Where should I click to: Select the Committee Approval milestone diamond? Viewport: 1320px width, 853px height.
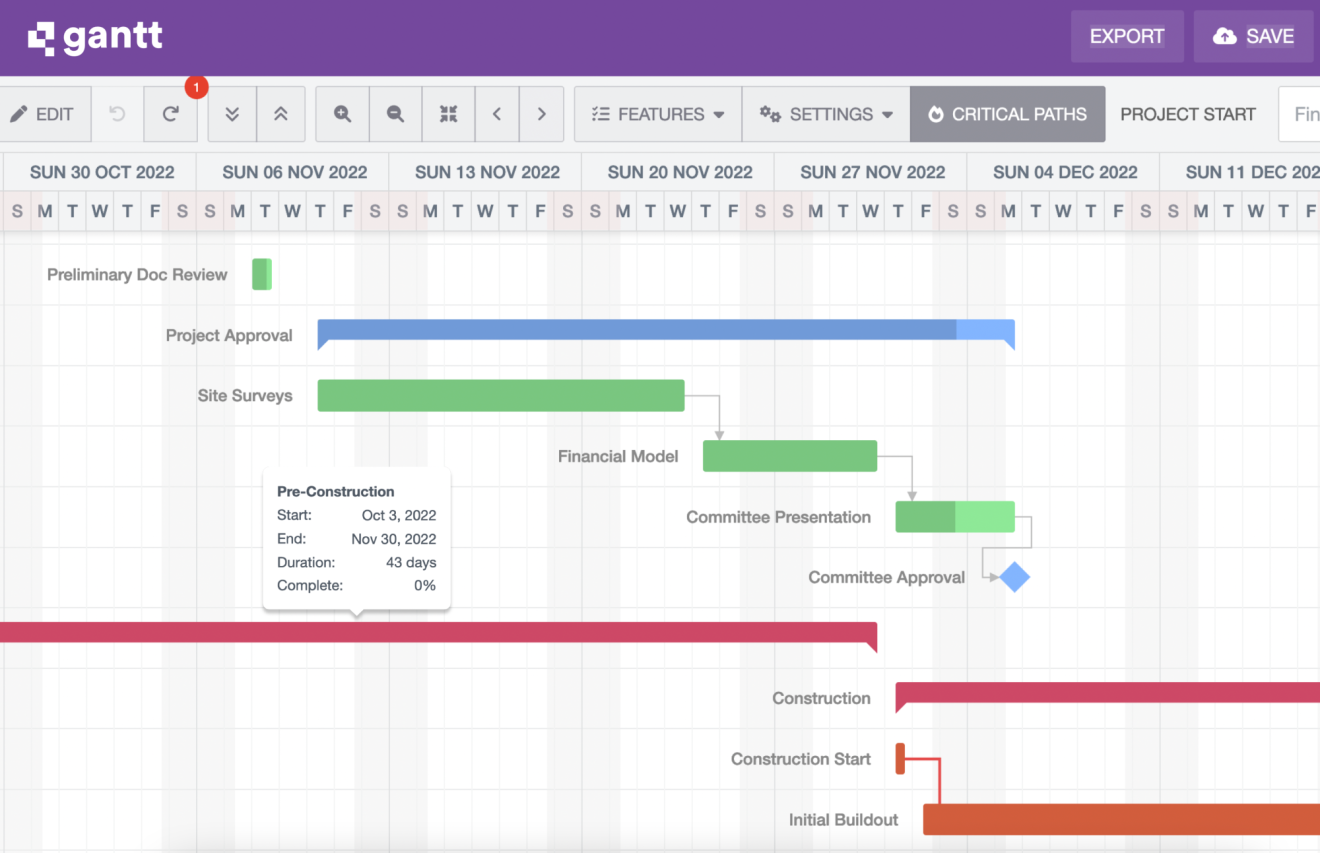click(1014, 577)
